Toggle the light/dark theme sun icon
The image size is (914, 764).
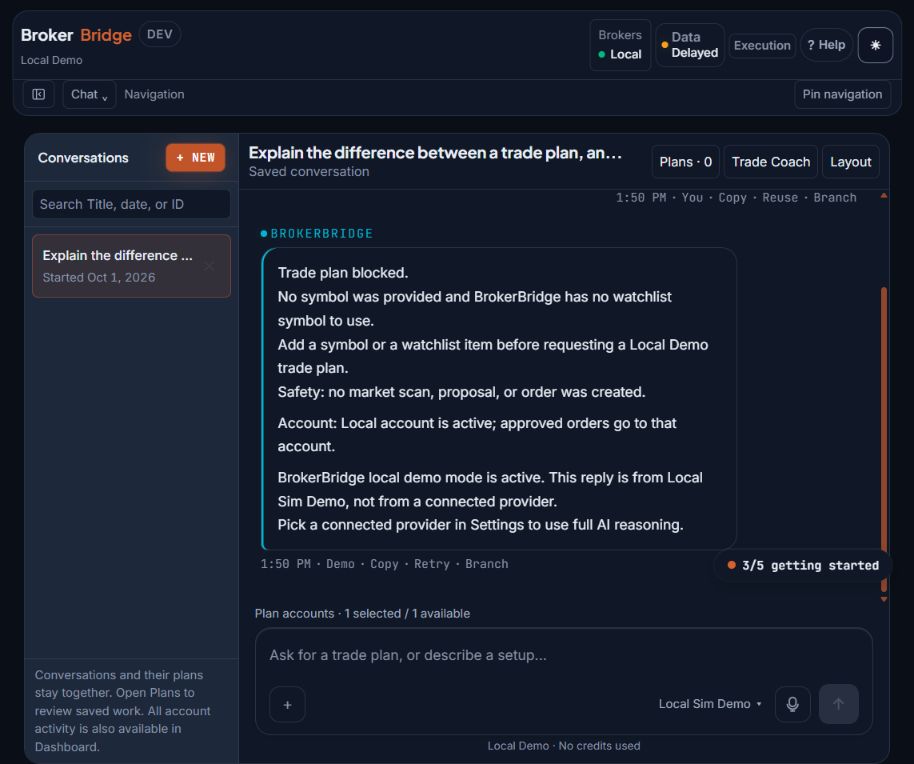875,45
